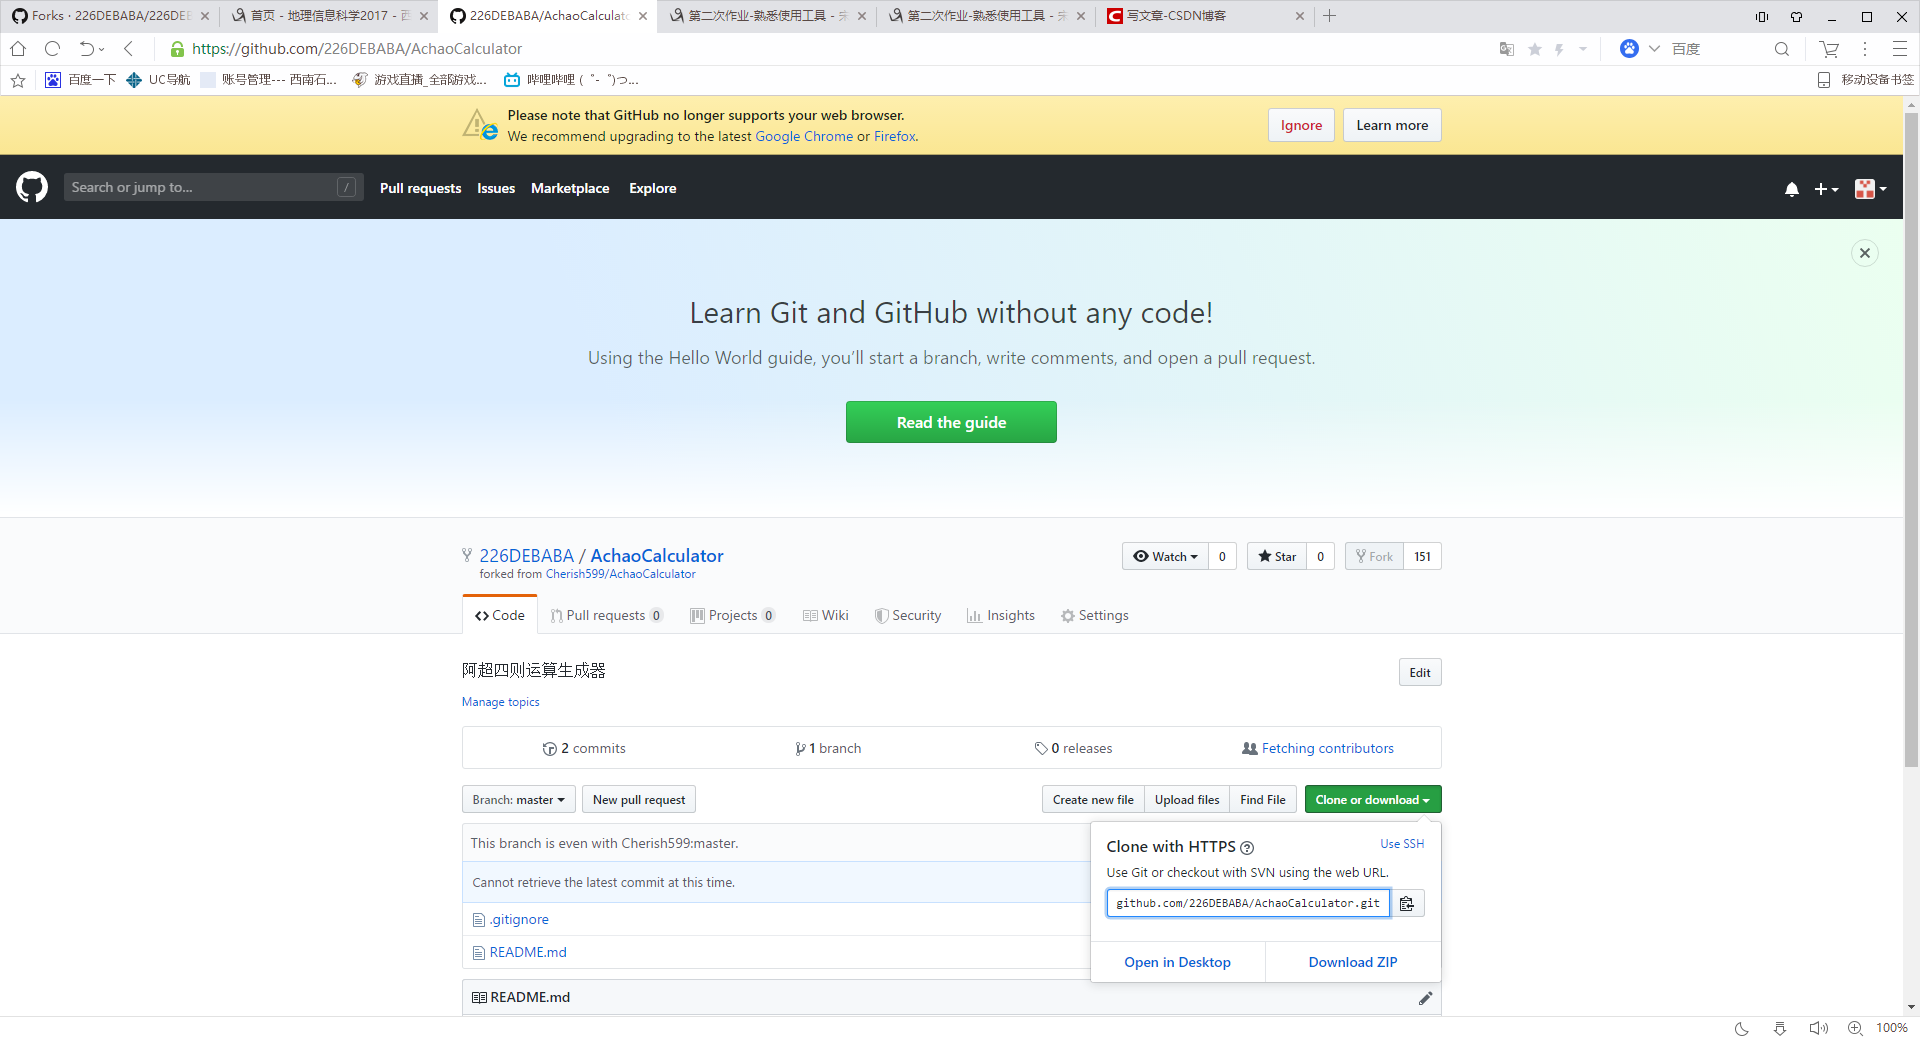Edit README.md with the pencil icon
Image resolution: width=1920 pixels, height=1040 pixels.
(x=1425, y=998)
